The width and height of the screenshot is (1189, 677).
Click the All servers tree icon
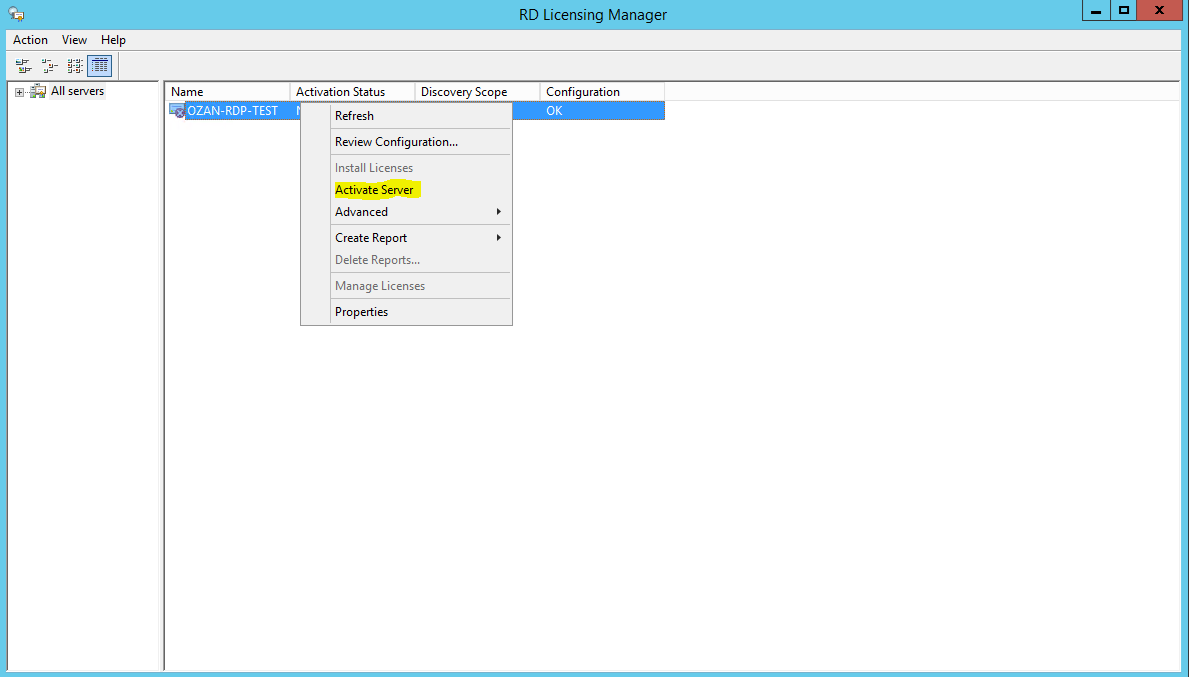[x=38, y=92]
